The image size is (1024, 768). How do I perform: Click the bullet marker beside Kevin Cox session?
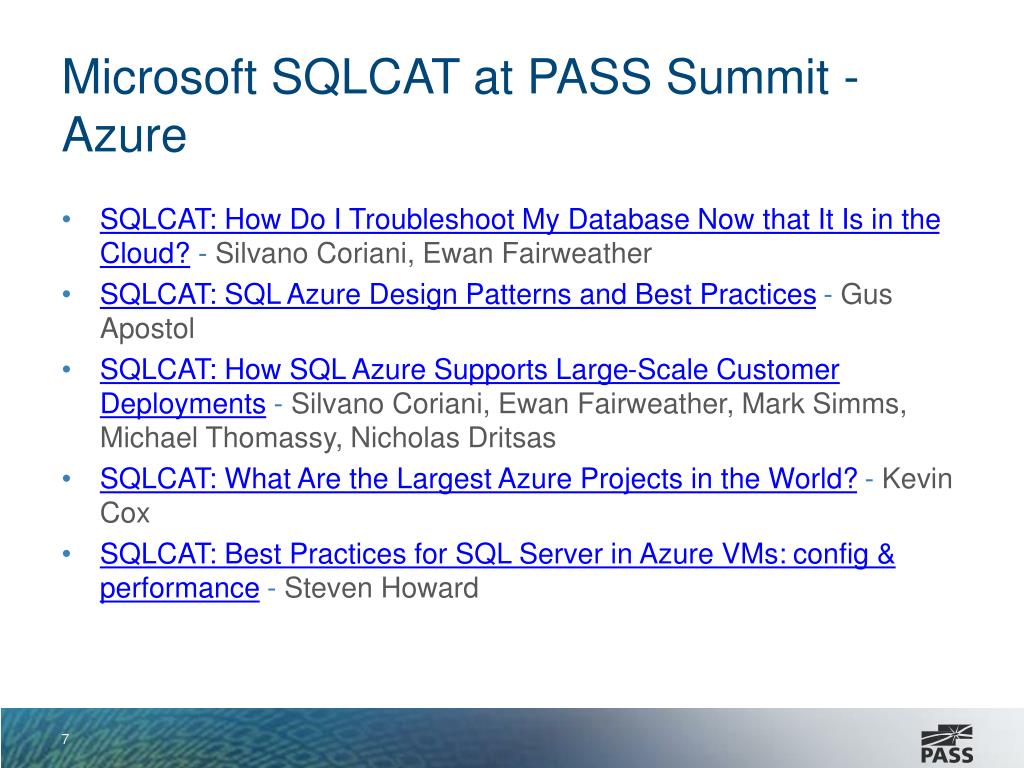[66, 480]
